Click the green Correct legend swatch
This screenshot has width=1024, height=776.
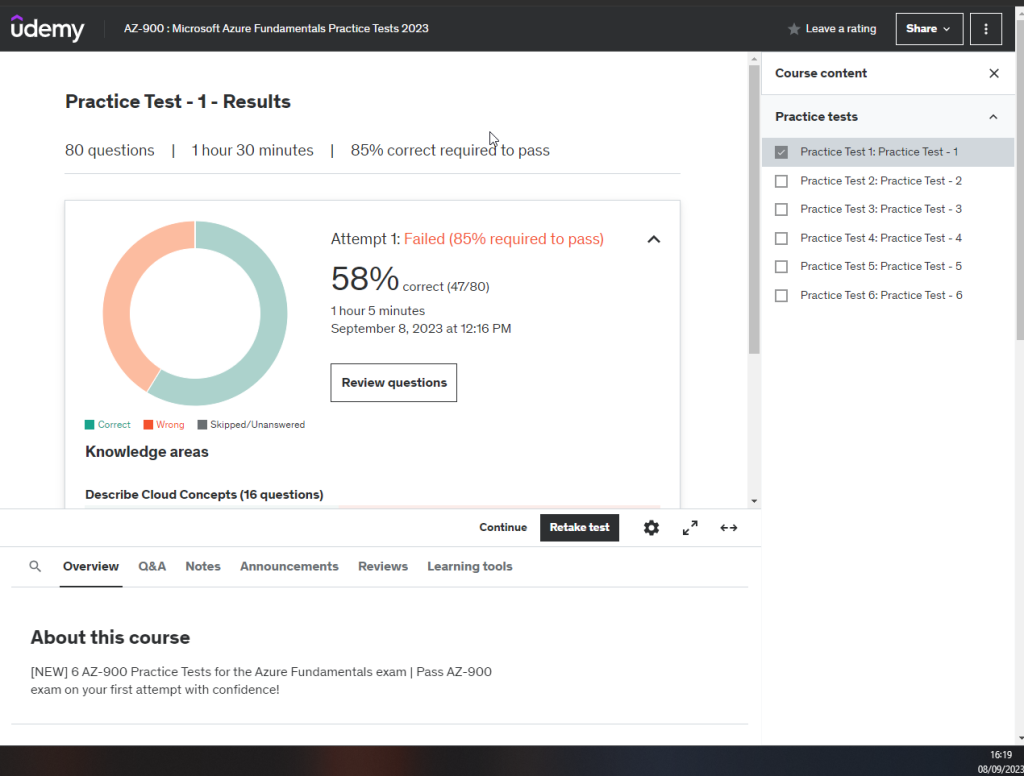click(89, 425)
